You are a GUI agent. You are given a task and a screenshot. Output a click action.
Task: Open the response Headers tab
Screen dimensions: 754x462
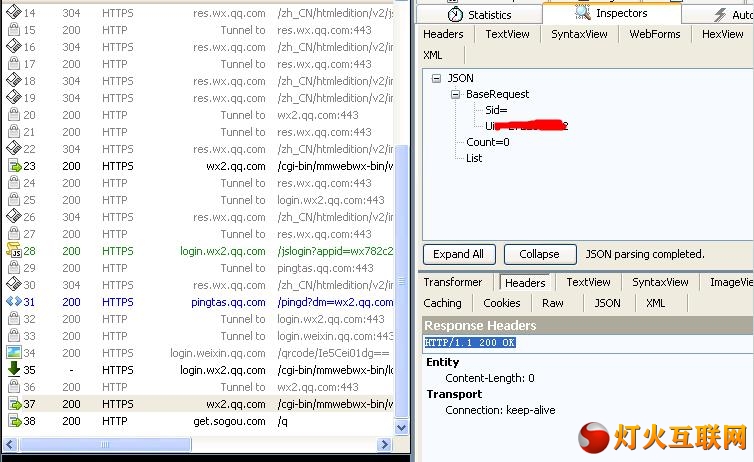pyautogui.click(x=525, y=283)
